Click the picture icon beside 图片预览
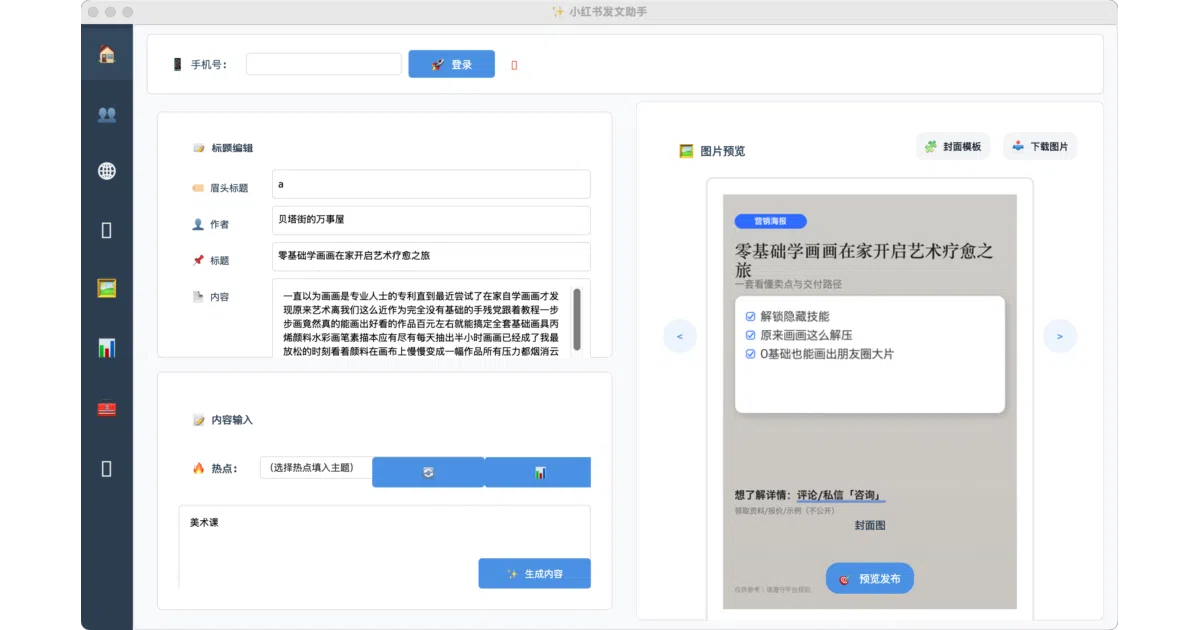This screenshot has width=1200, height=630. [x=686, y=151]
